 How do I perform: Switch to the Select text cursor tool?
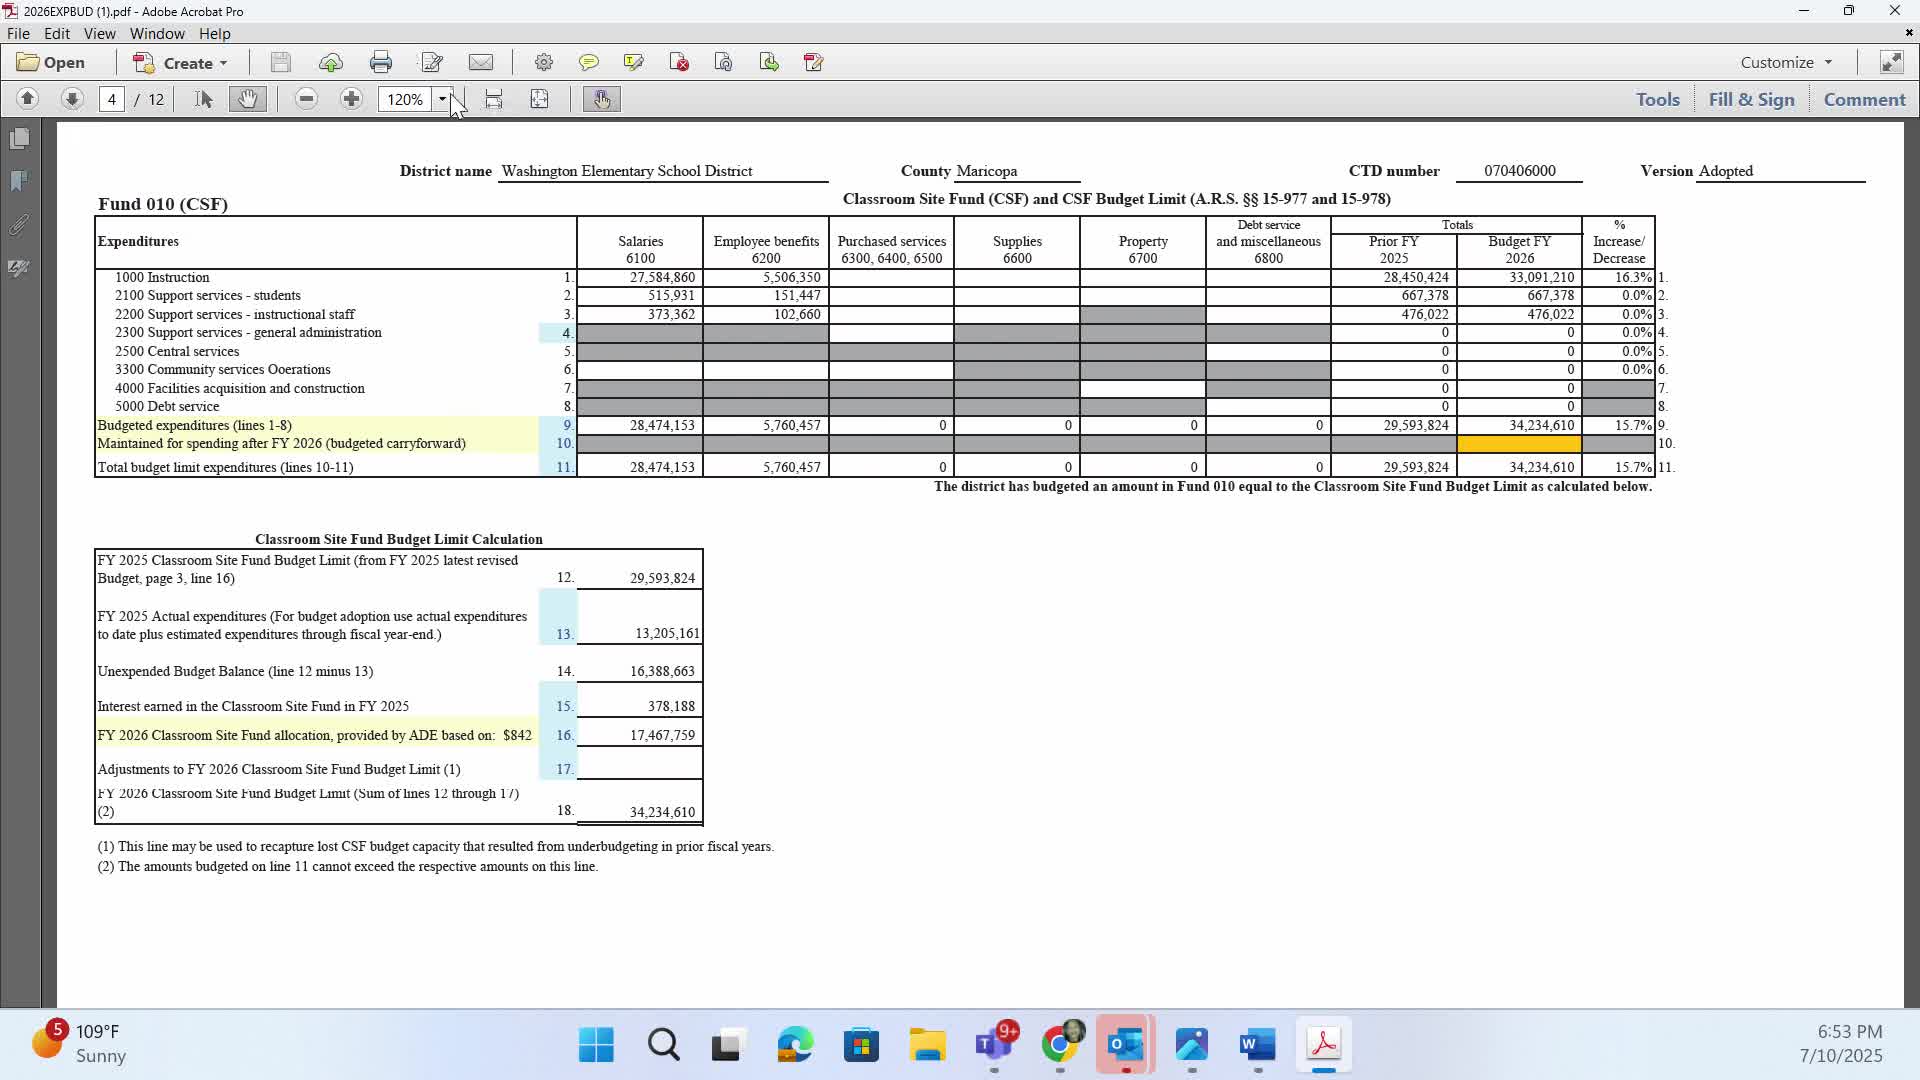204,99
